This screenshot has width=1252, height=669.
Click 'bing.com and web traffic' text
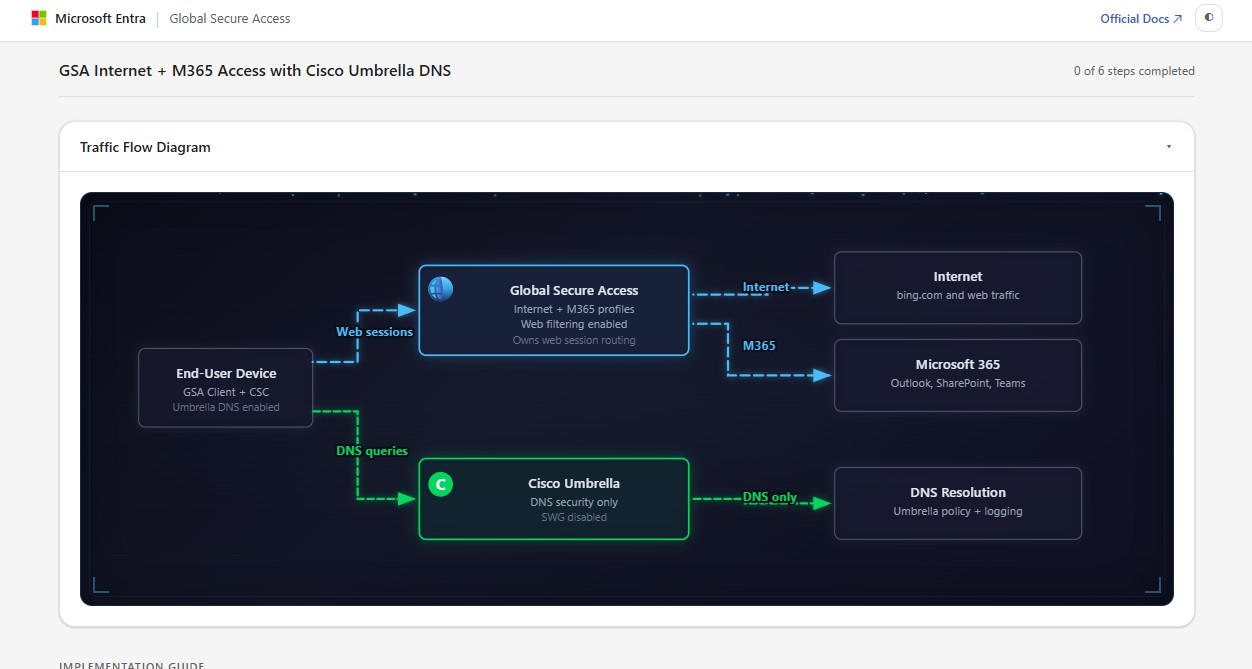tap(958, 295)
